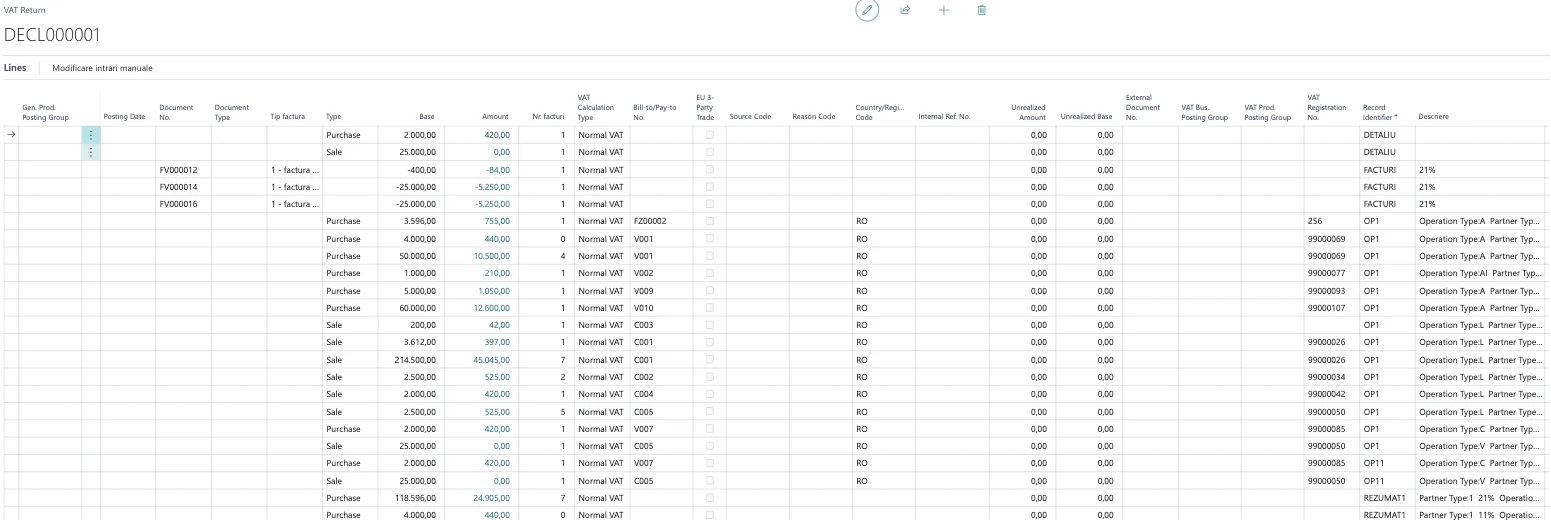Select document number FV000012
This screenshot has height=520, width=1551.
[x=179, y=170]
